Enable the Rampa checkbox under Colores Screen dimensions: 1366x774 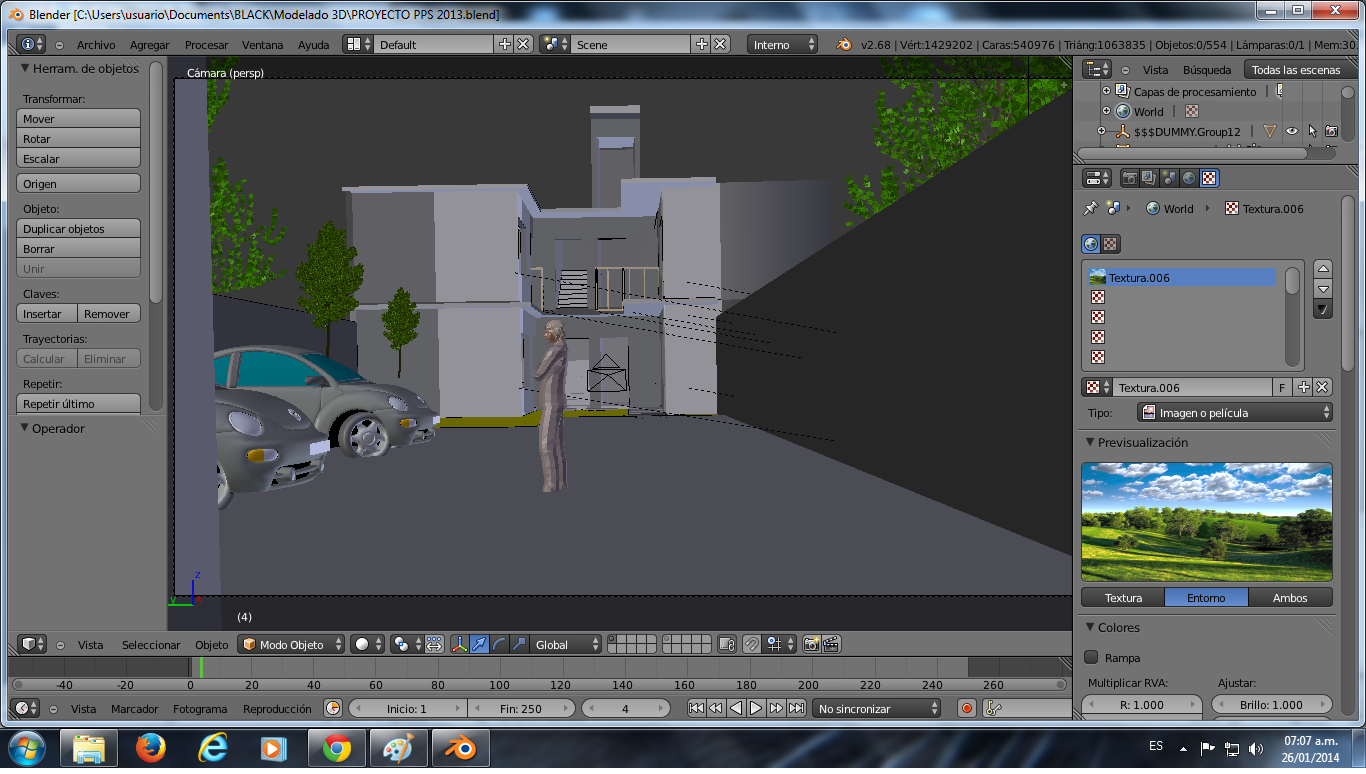point(1092,658)
